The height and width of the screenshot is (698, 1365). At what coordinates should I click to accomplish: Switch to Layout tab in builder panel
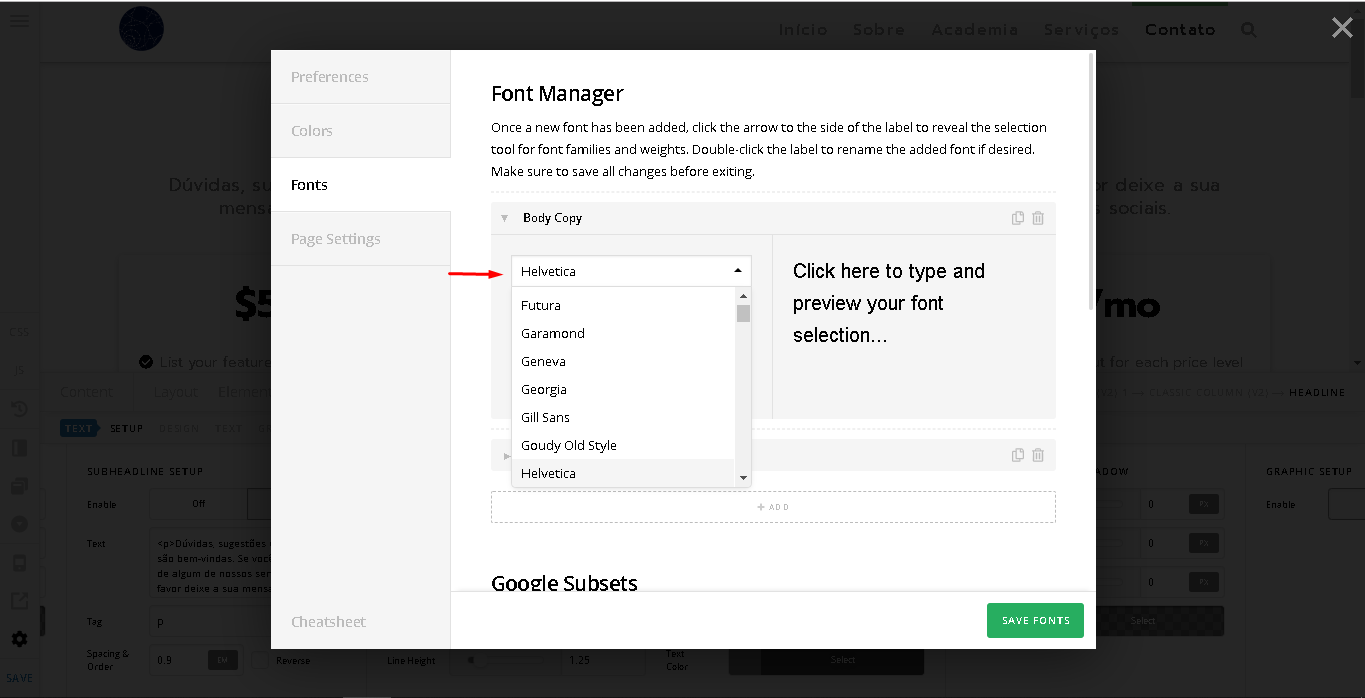176,392
